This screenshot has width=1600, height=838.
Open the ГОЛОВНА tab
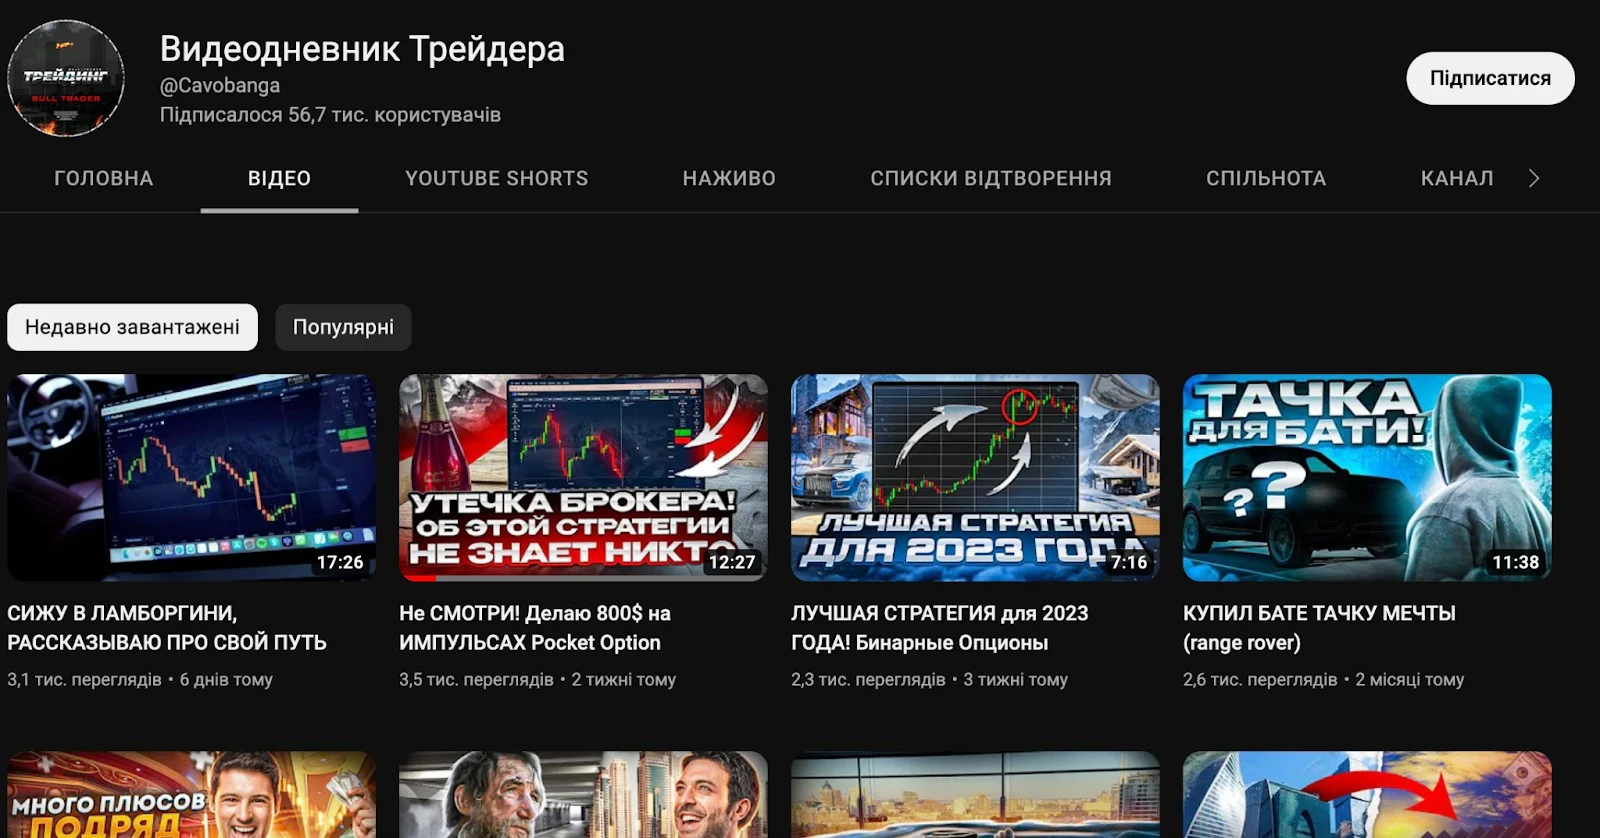coord(104,178)
